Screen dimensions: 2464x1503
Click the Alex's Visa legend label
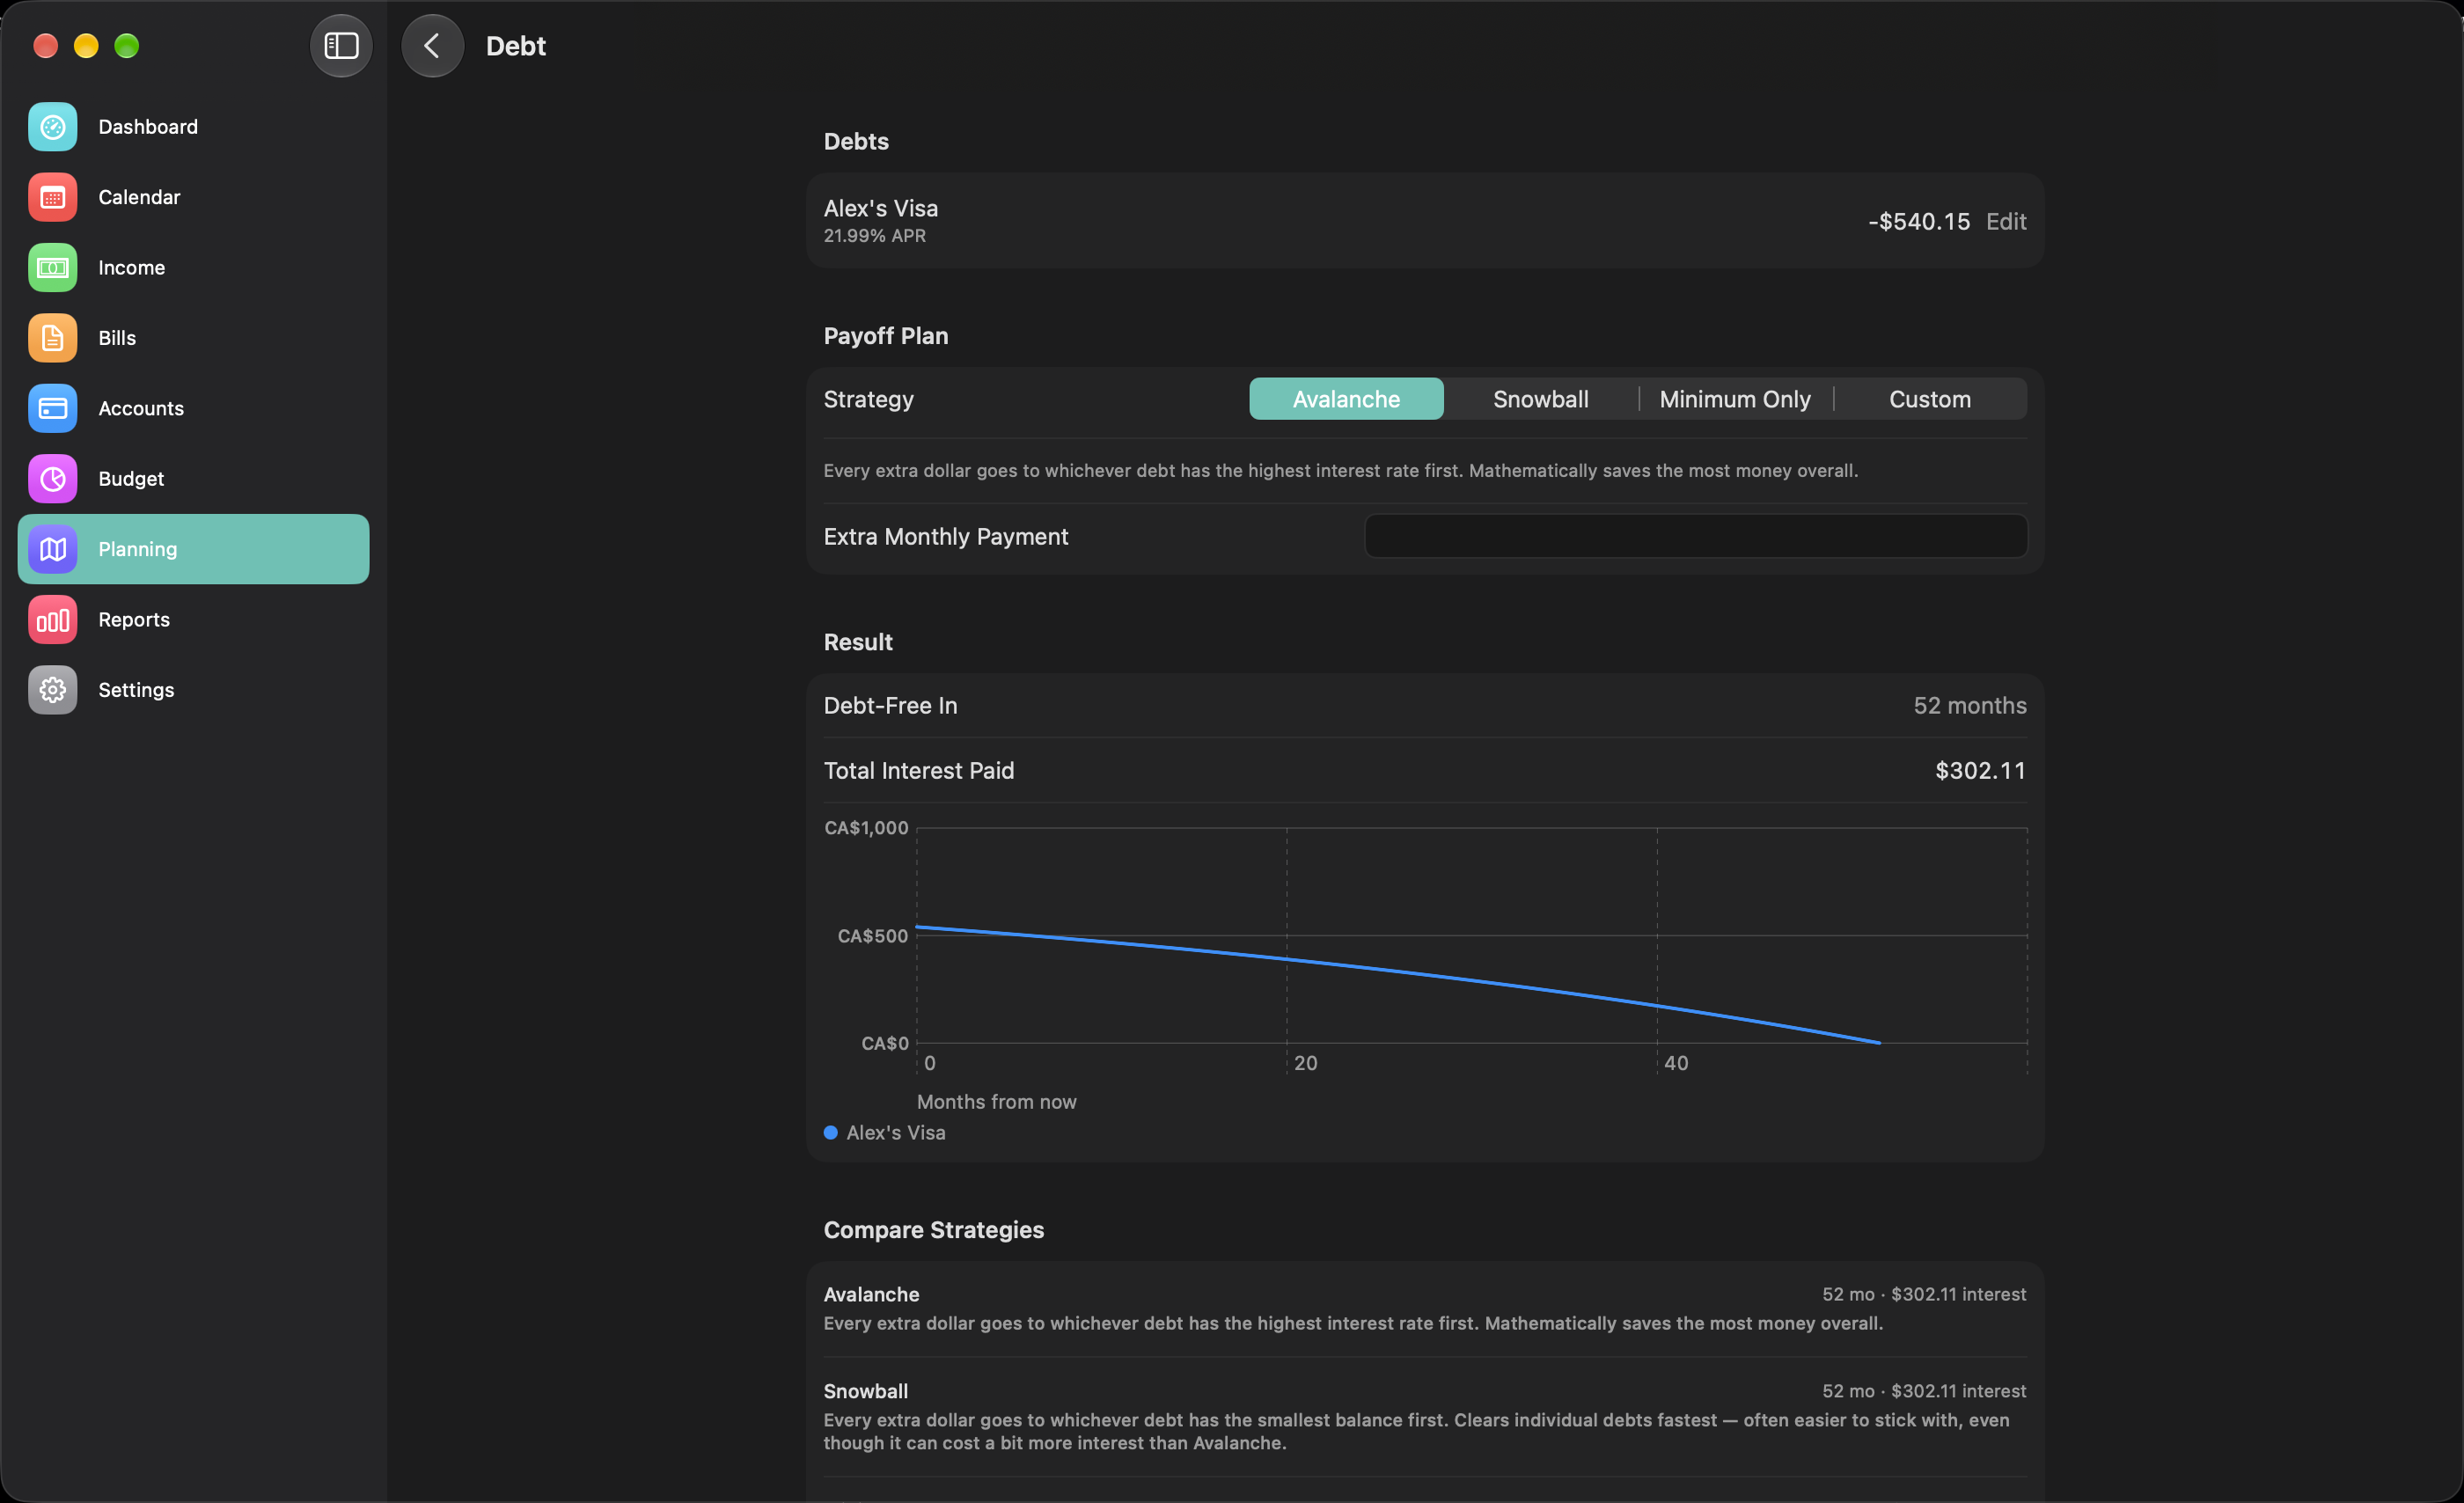(896, 1133)
